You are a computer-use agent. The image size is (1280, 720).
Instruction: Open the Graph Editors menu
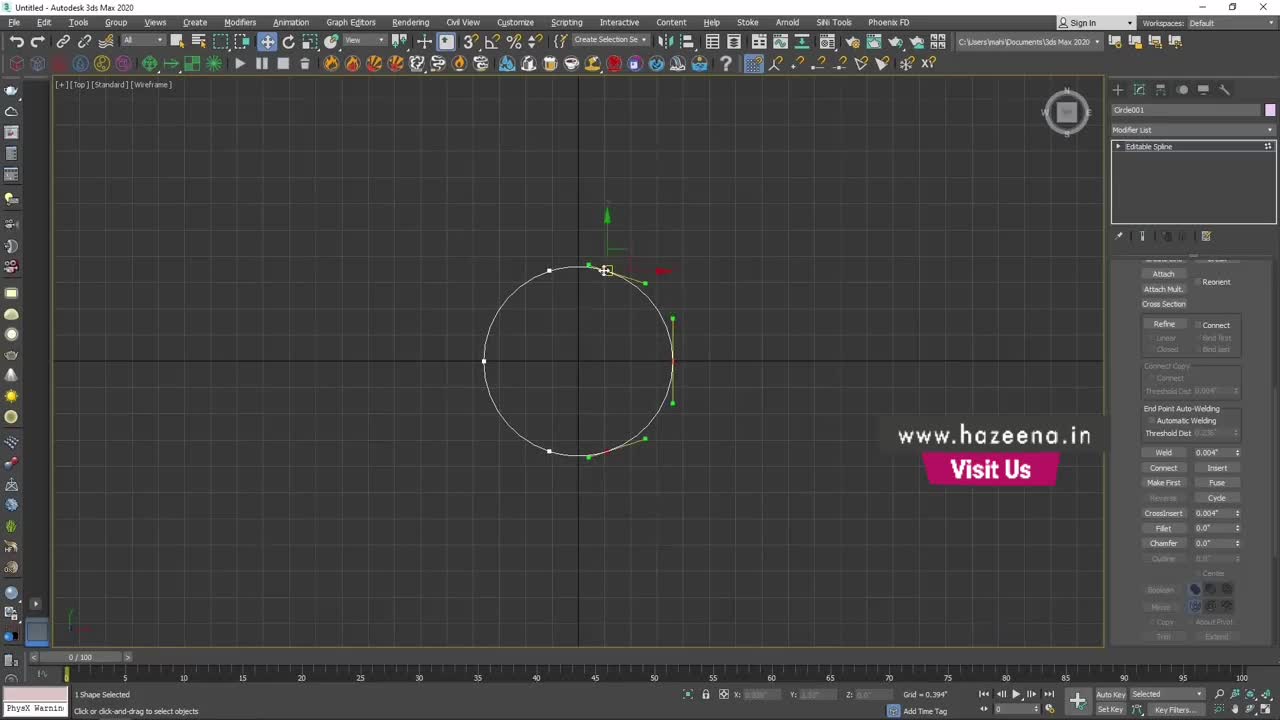pyautogui.click(x=350, y=22)
